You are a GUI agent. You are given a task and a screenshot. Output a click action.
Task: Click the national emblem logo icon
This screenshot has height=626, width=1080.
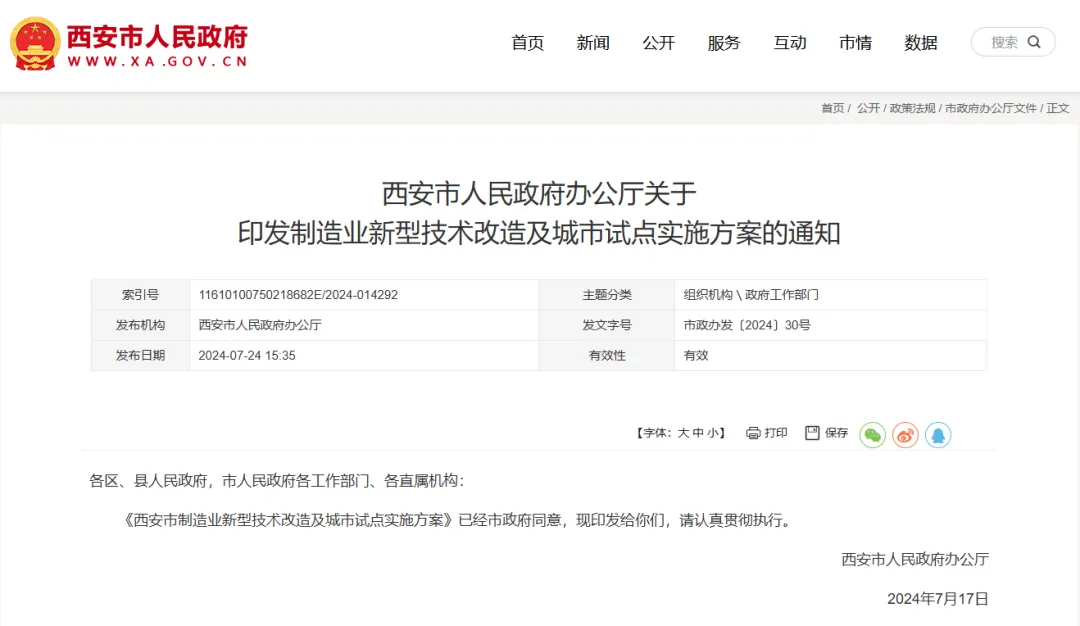[34, 43]
